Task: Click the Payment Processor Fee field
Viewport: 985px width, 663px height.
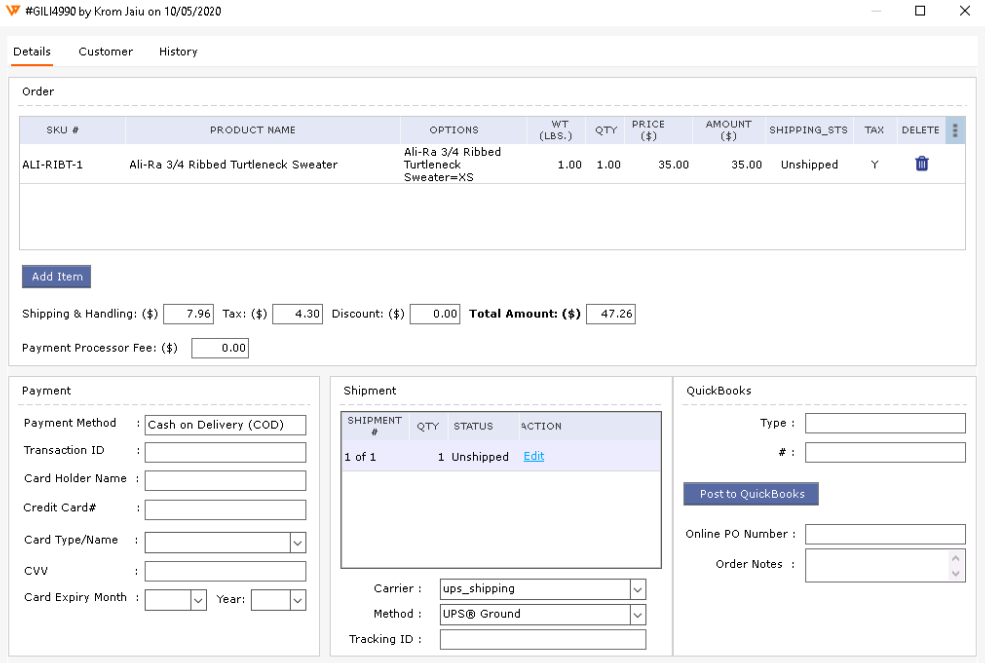Action: click(x=220, y=348)
